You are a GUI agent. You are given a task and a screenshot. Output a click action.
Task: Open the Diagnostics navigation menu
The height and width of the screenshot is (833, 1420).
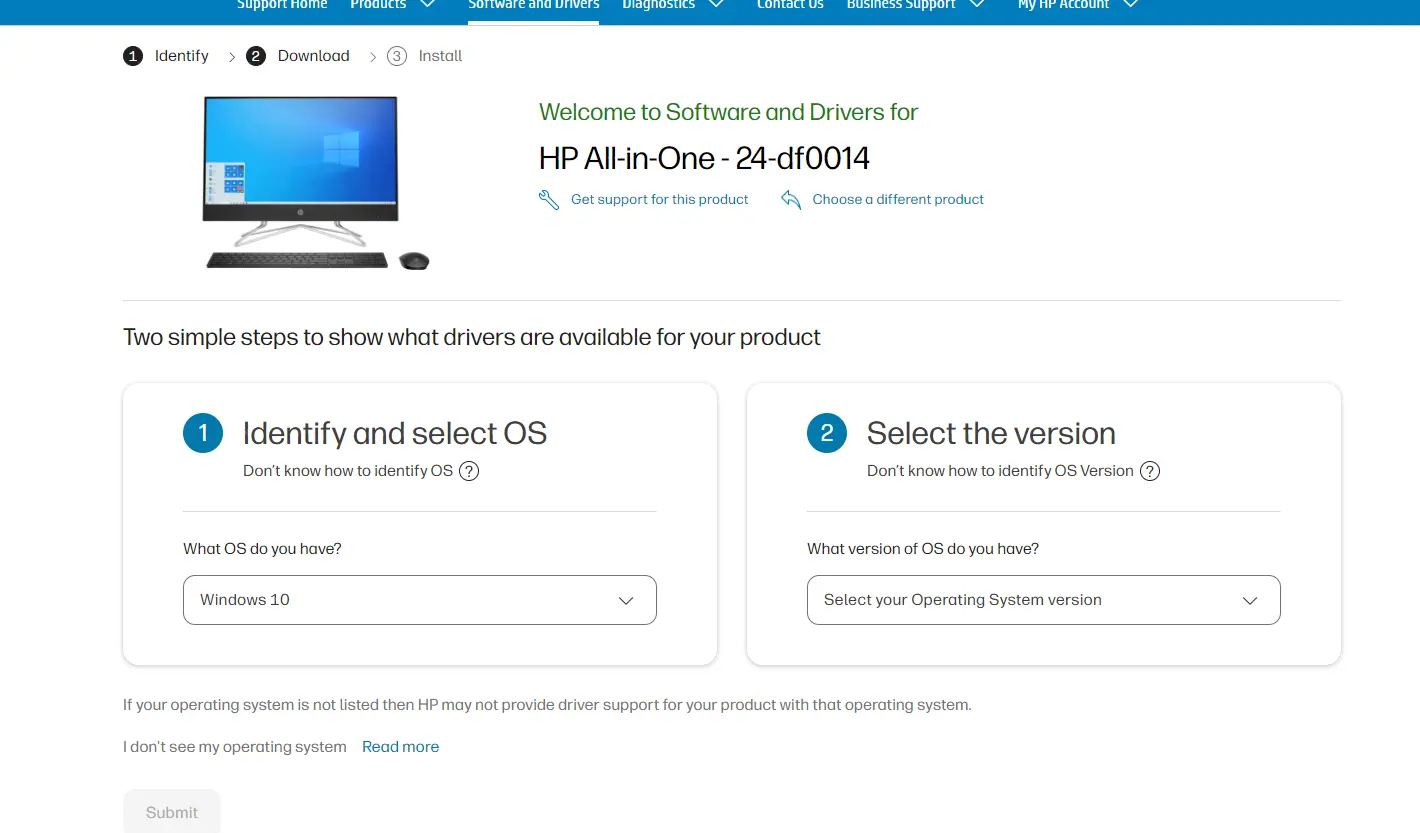point(673,5)
